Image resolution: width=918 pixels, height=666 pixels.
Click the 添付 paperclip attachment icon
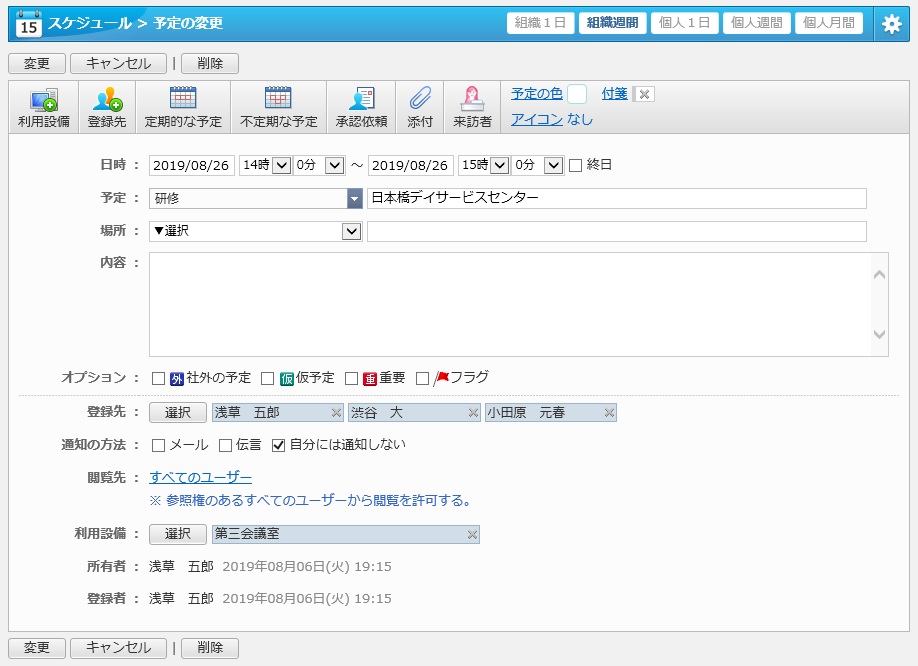pyautogui.click(x=420, y=108)
